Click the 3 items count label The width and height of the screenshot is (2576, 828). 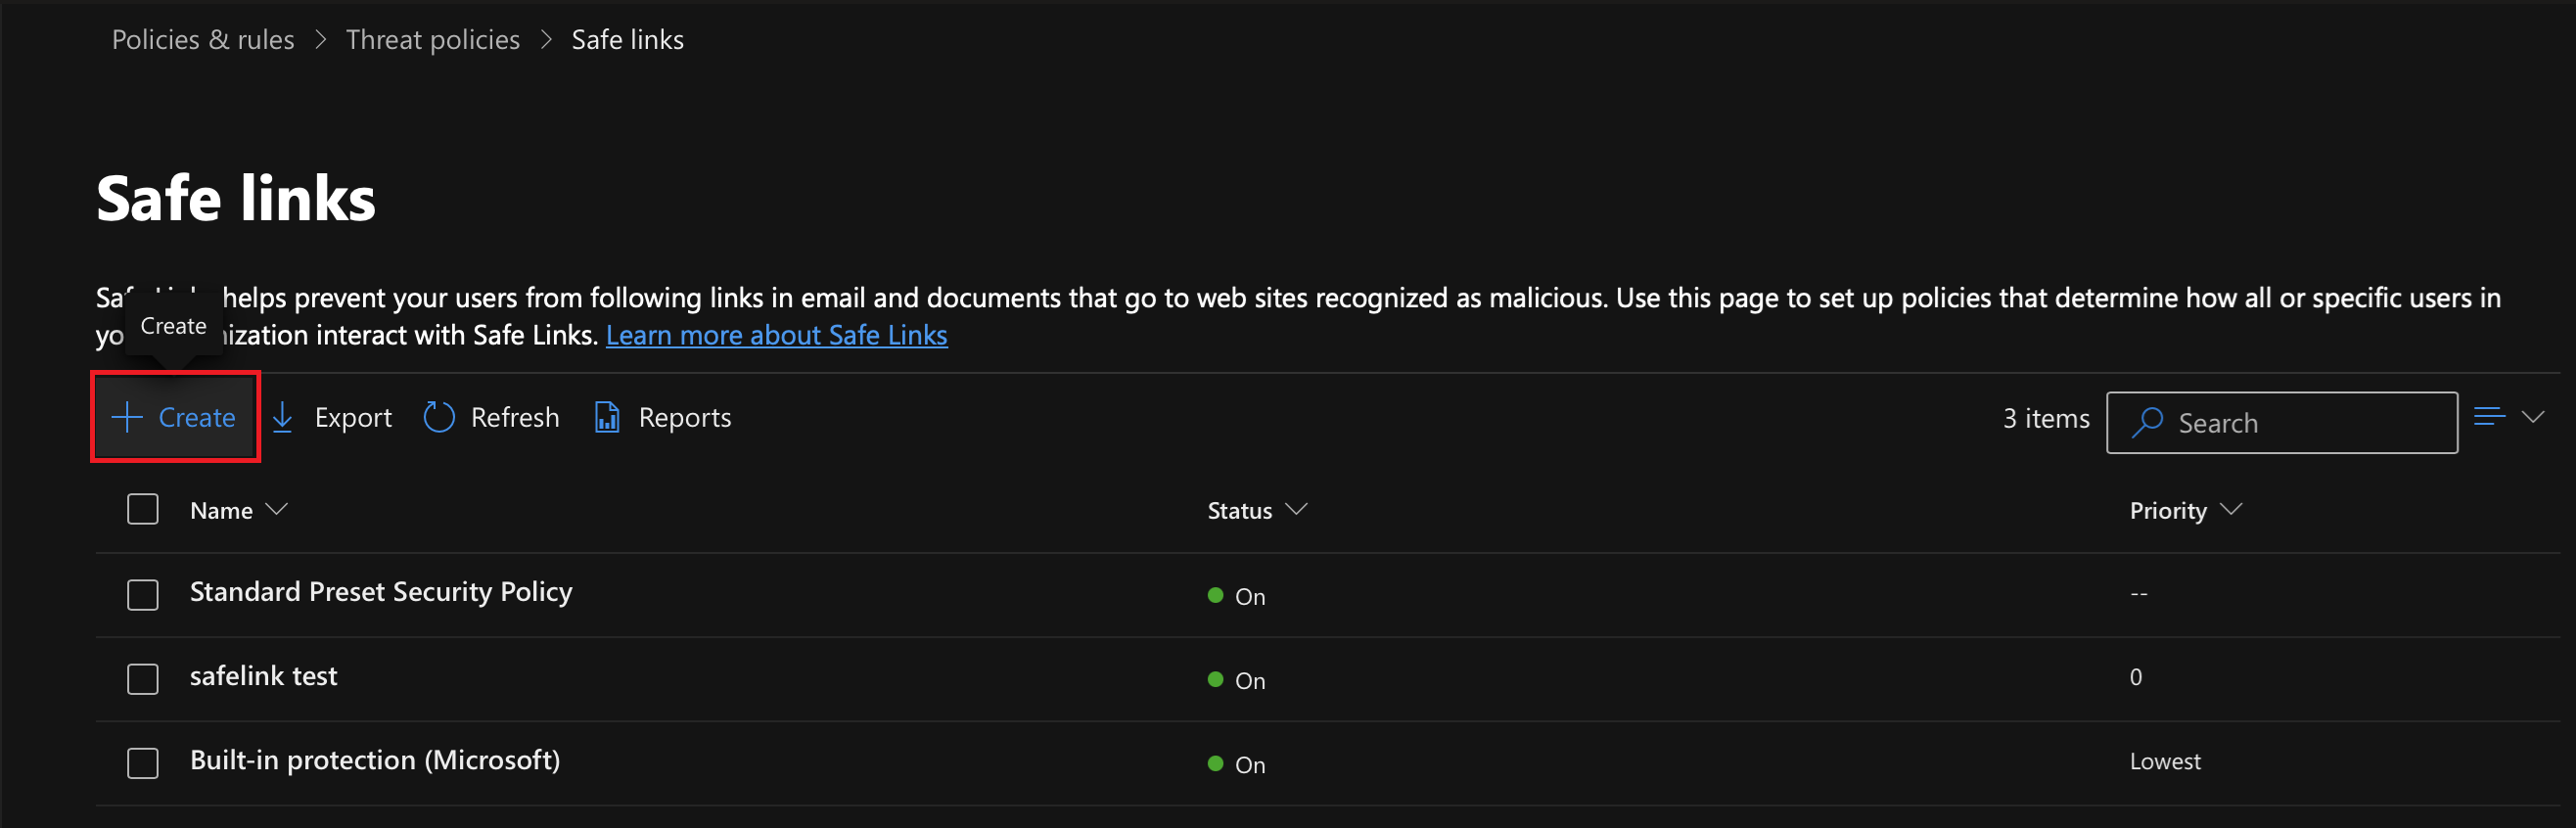(2046, 418)
